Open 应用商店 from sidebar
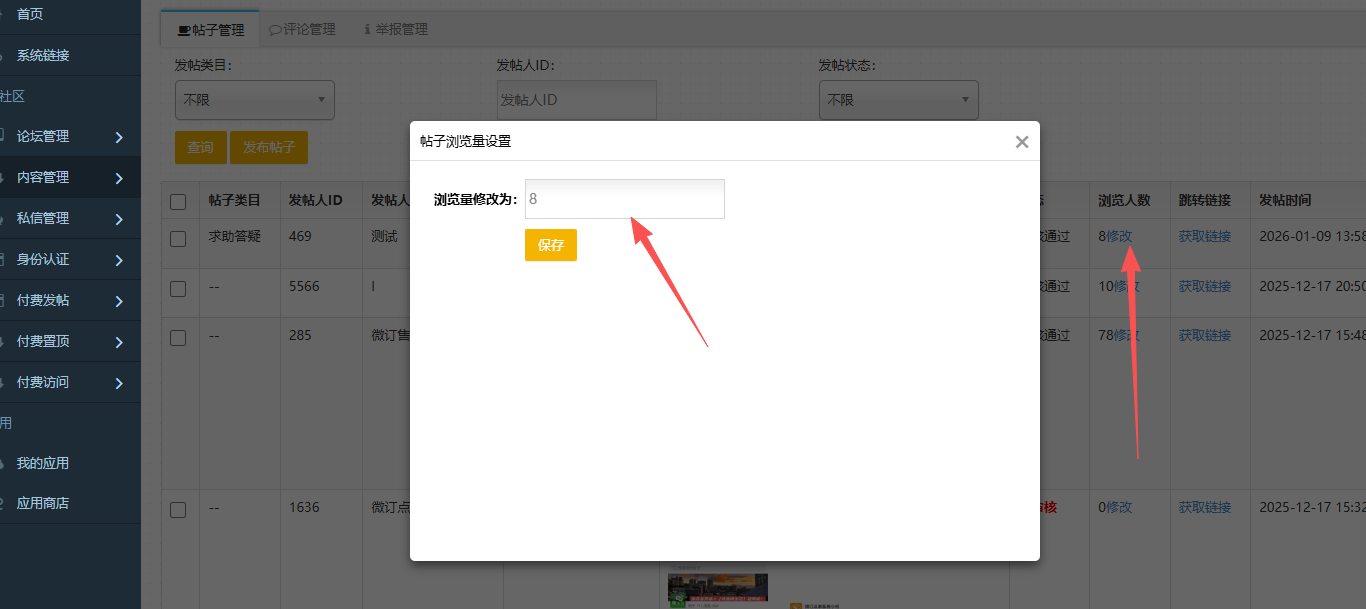Viewport: 1366px width, 609px height. tap(43, 504)
